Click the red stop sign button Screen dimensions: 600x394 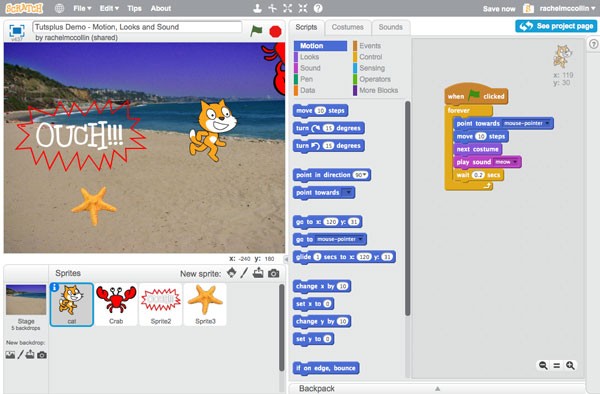(275, 31)
